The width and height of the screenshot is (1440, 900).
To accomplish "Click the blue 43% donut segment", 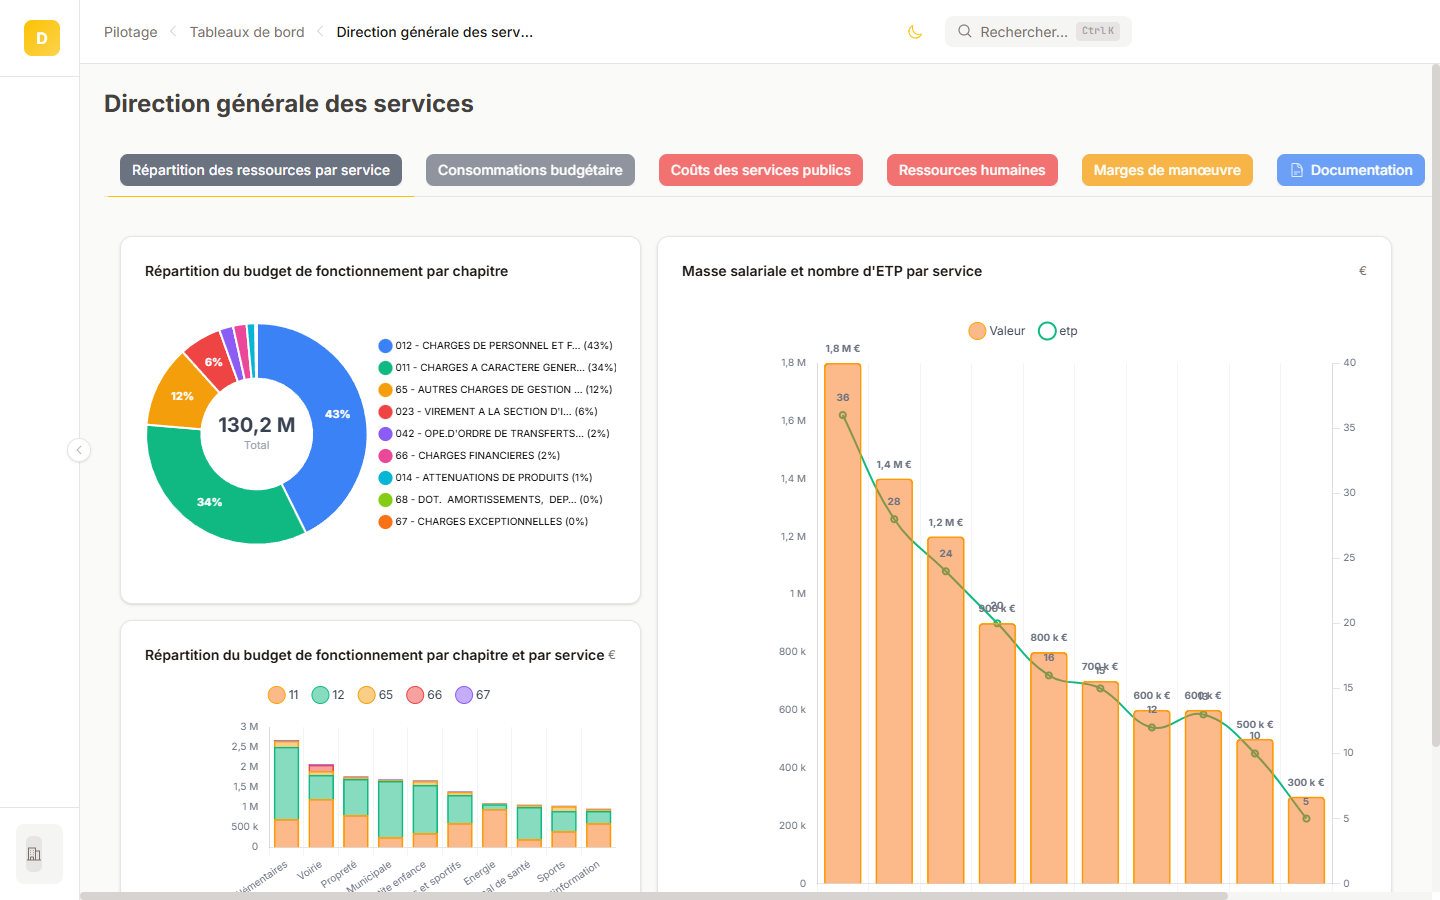I will (x=337, y=414).
